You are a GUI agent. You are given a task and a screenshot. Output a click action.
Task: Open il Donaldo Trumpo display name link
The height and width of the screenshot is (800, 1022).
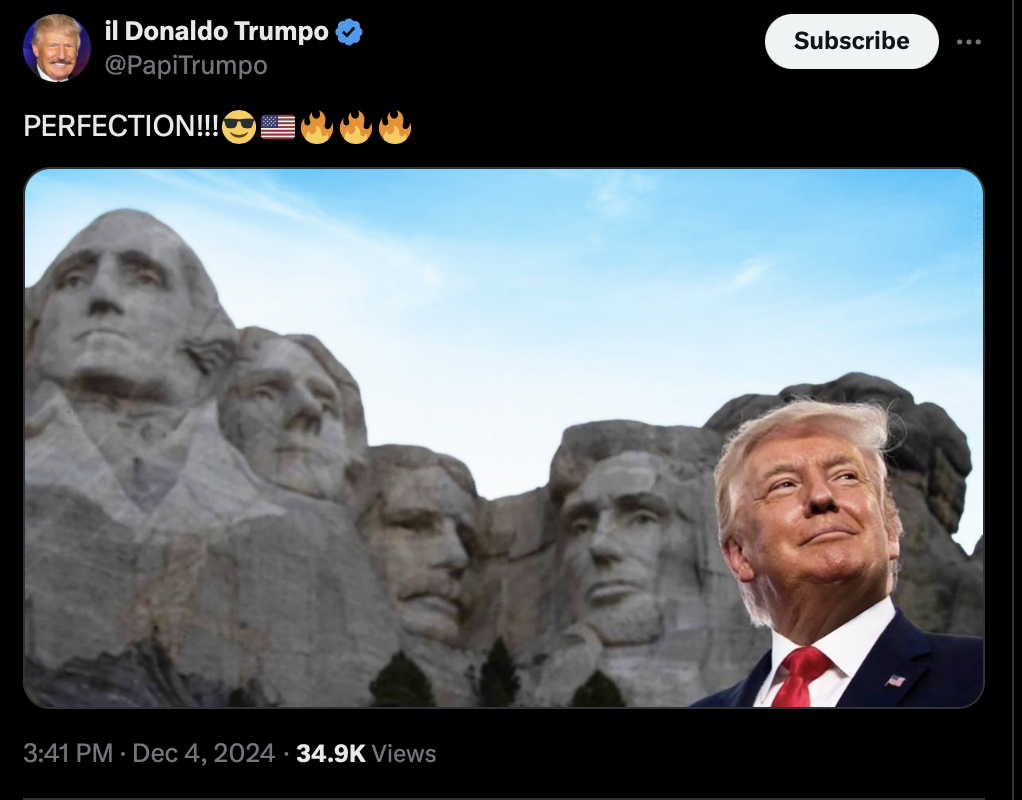[216, 31]
